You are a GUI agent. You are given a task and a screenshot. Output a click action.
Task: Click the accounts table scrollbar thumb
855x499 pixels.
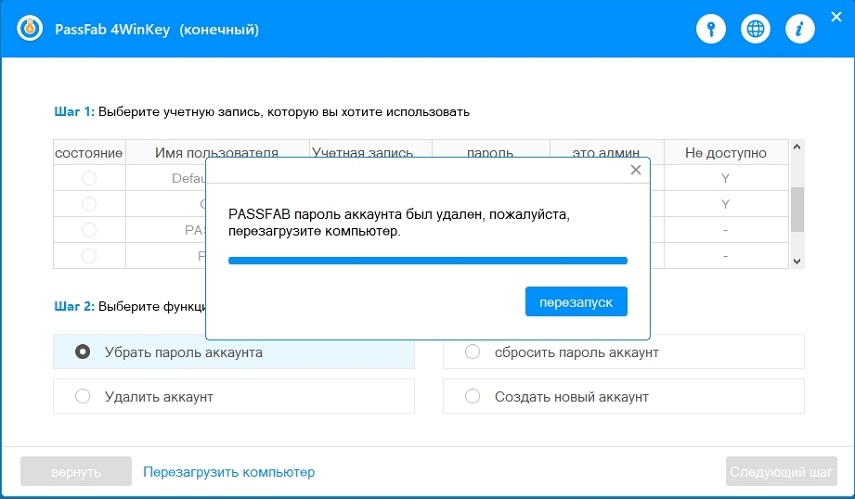click(797, 209)
